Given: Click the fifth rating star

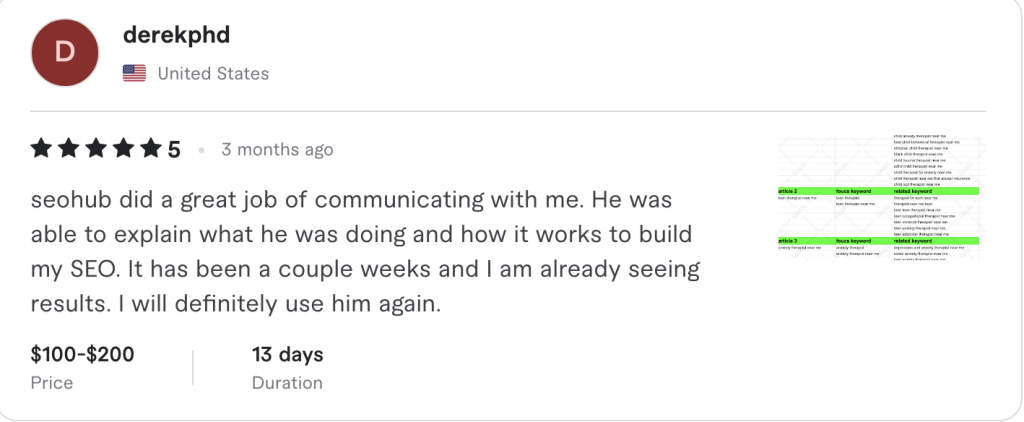Looking at the screenshot, I should tap(150, 150).
